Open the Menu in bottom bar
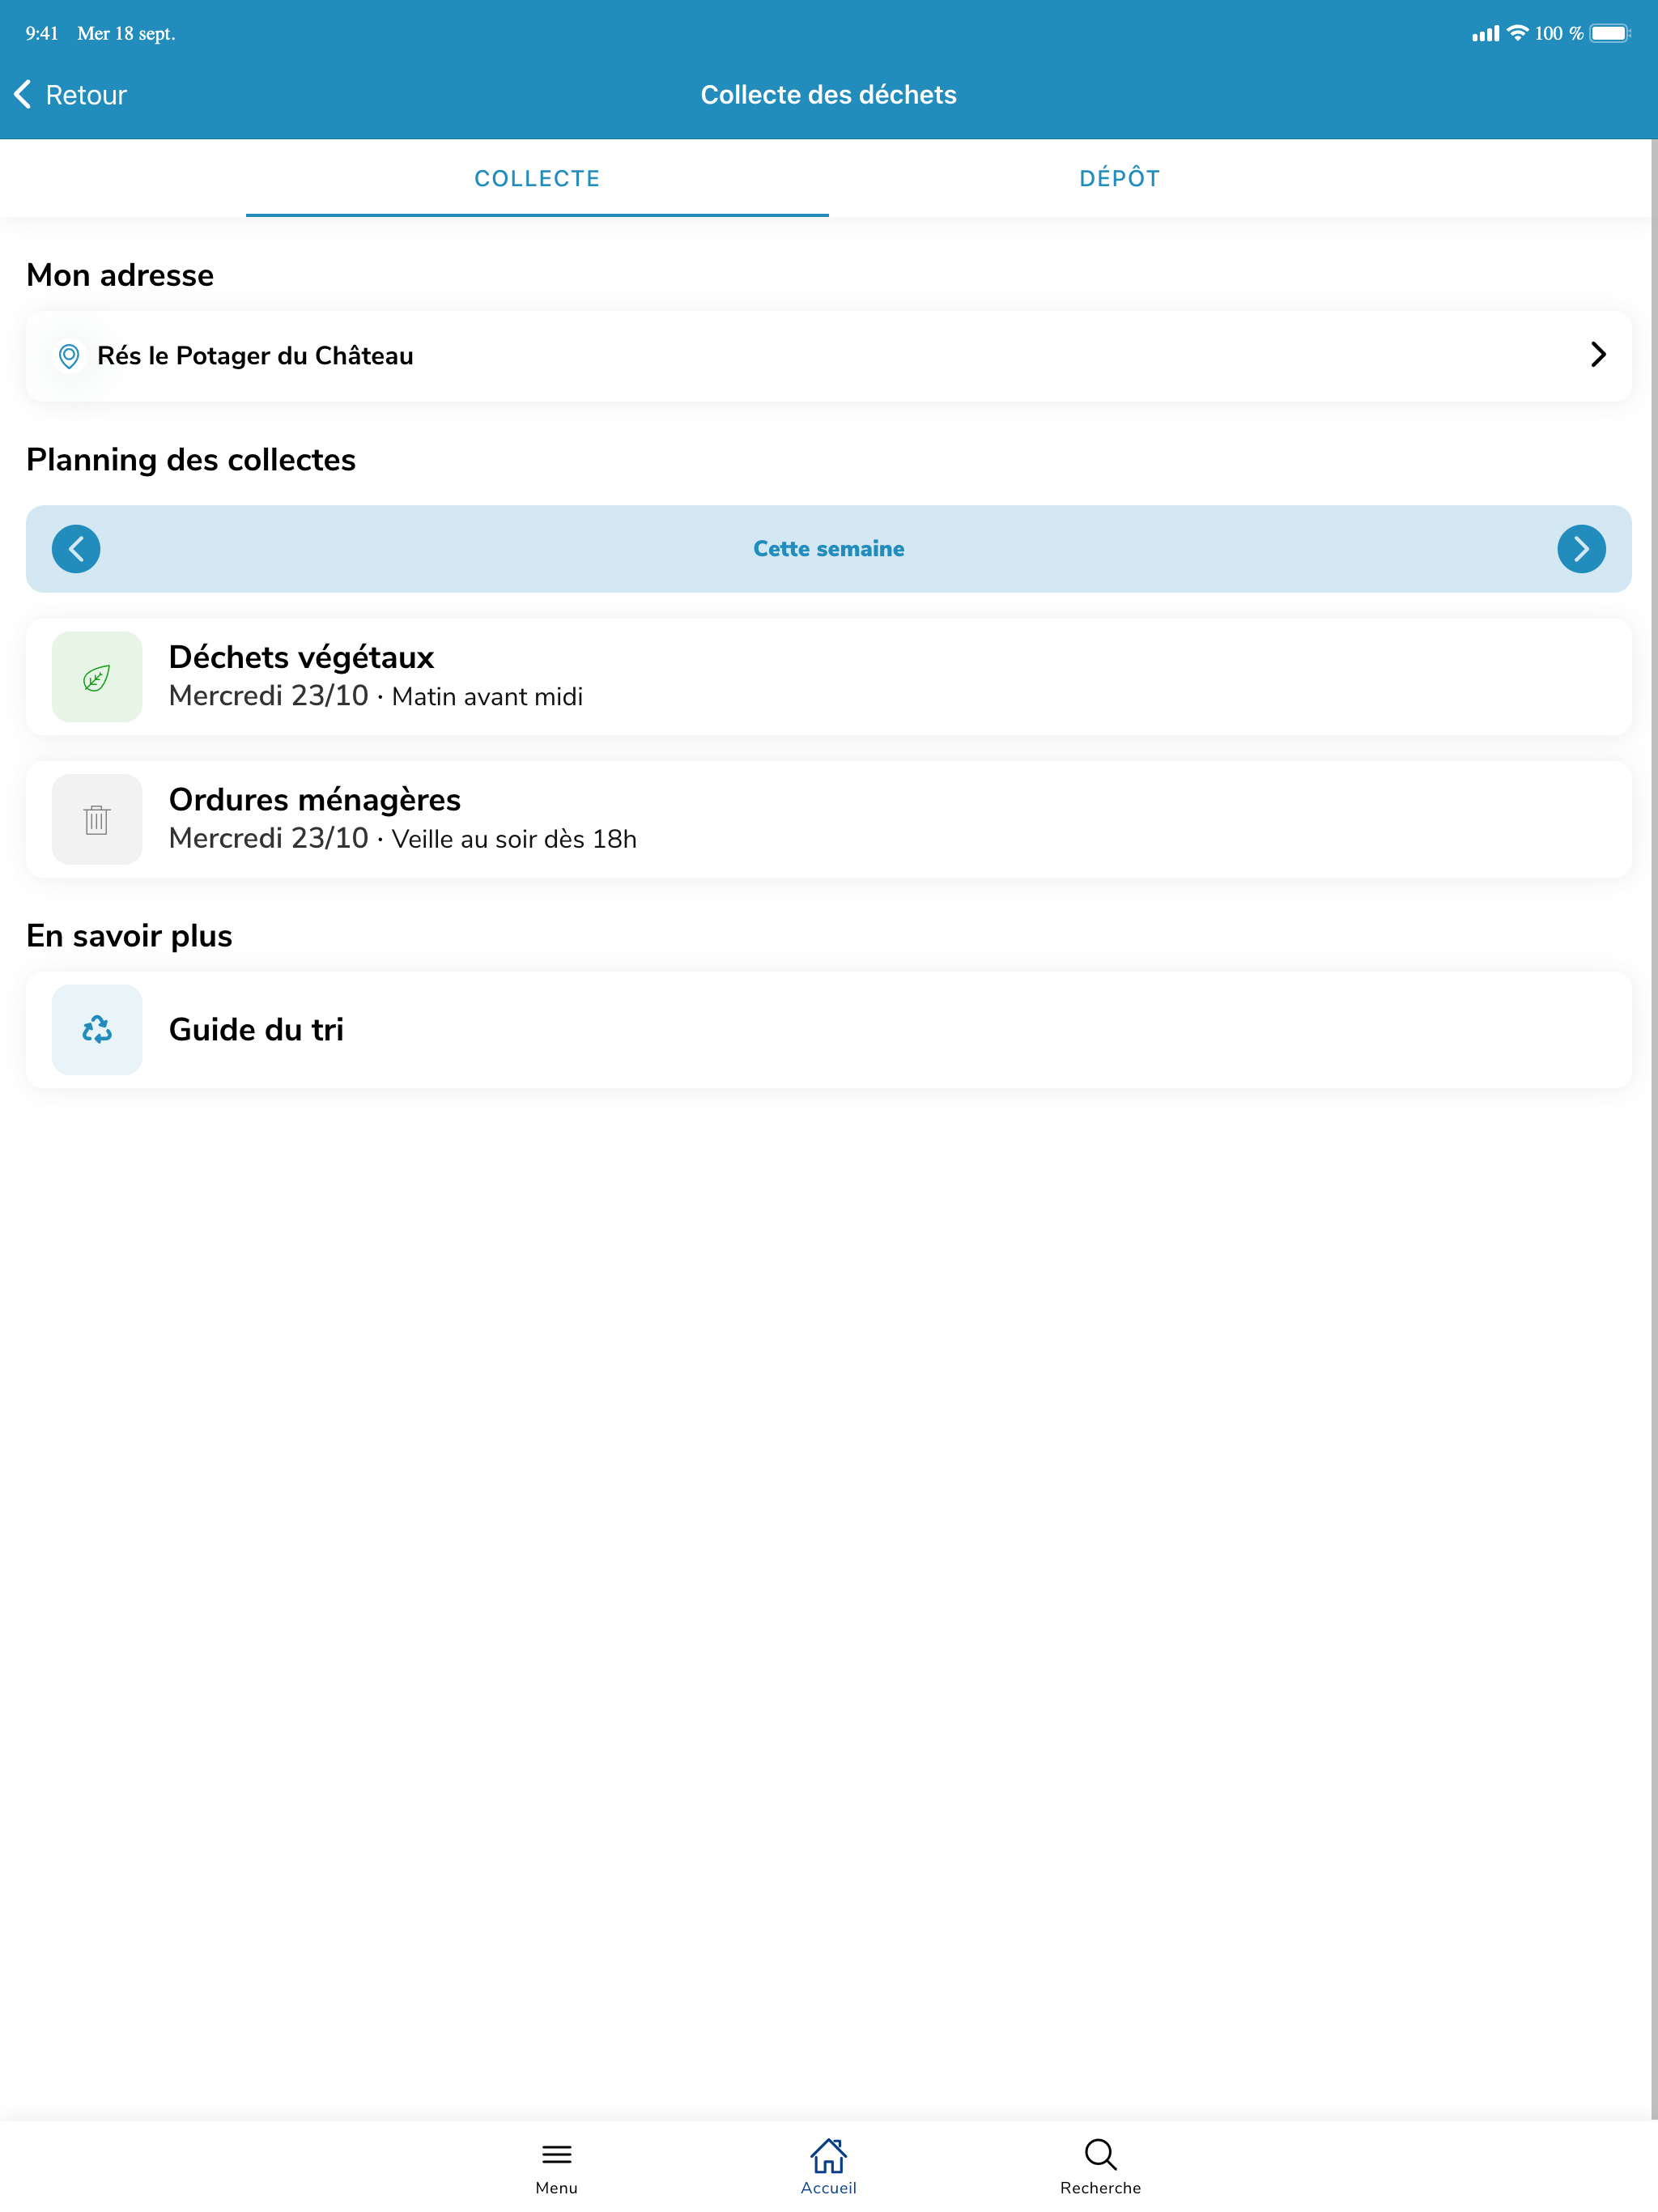The width and height of the screenshot is (1658, 2212). [x=556, y=2166]
